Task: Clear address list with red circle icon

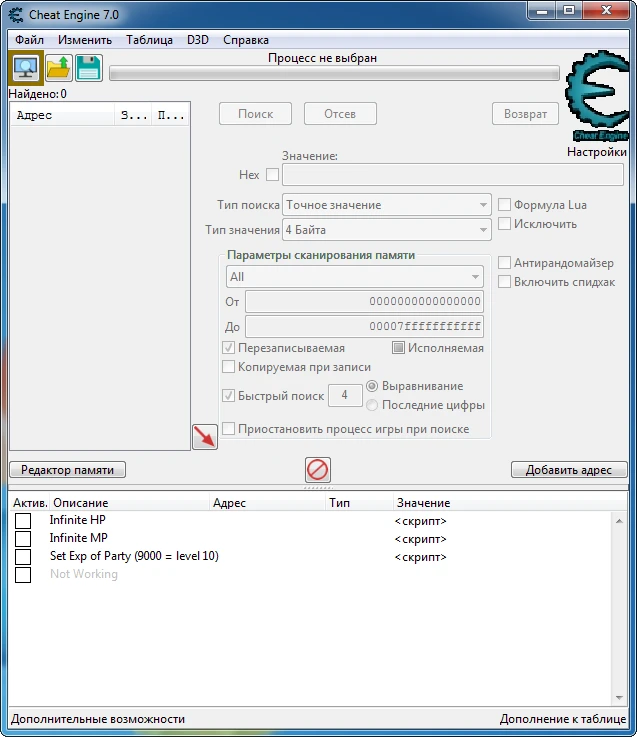Action: (x=318, y=470)
